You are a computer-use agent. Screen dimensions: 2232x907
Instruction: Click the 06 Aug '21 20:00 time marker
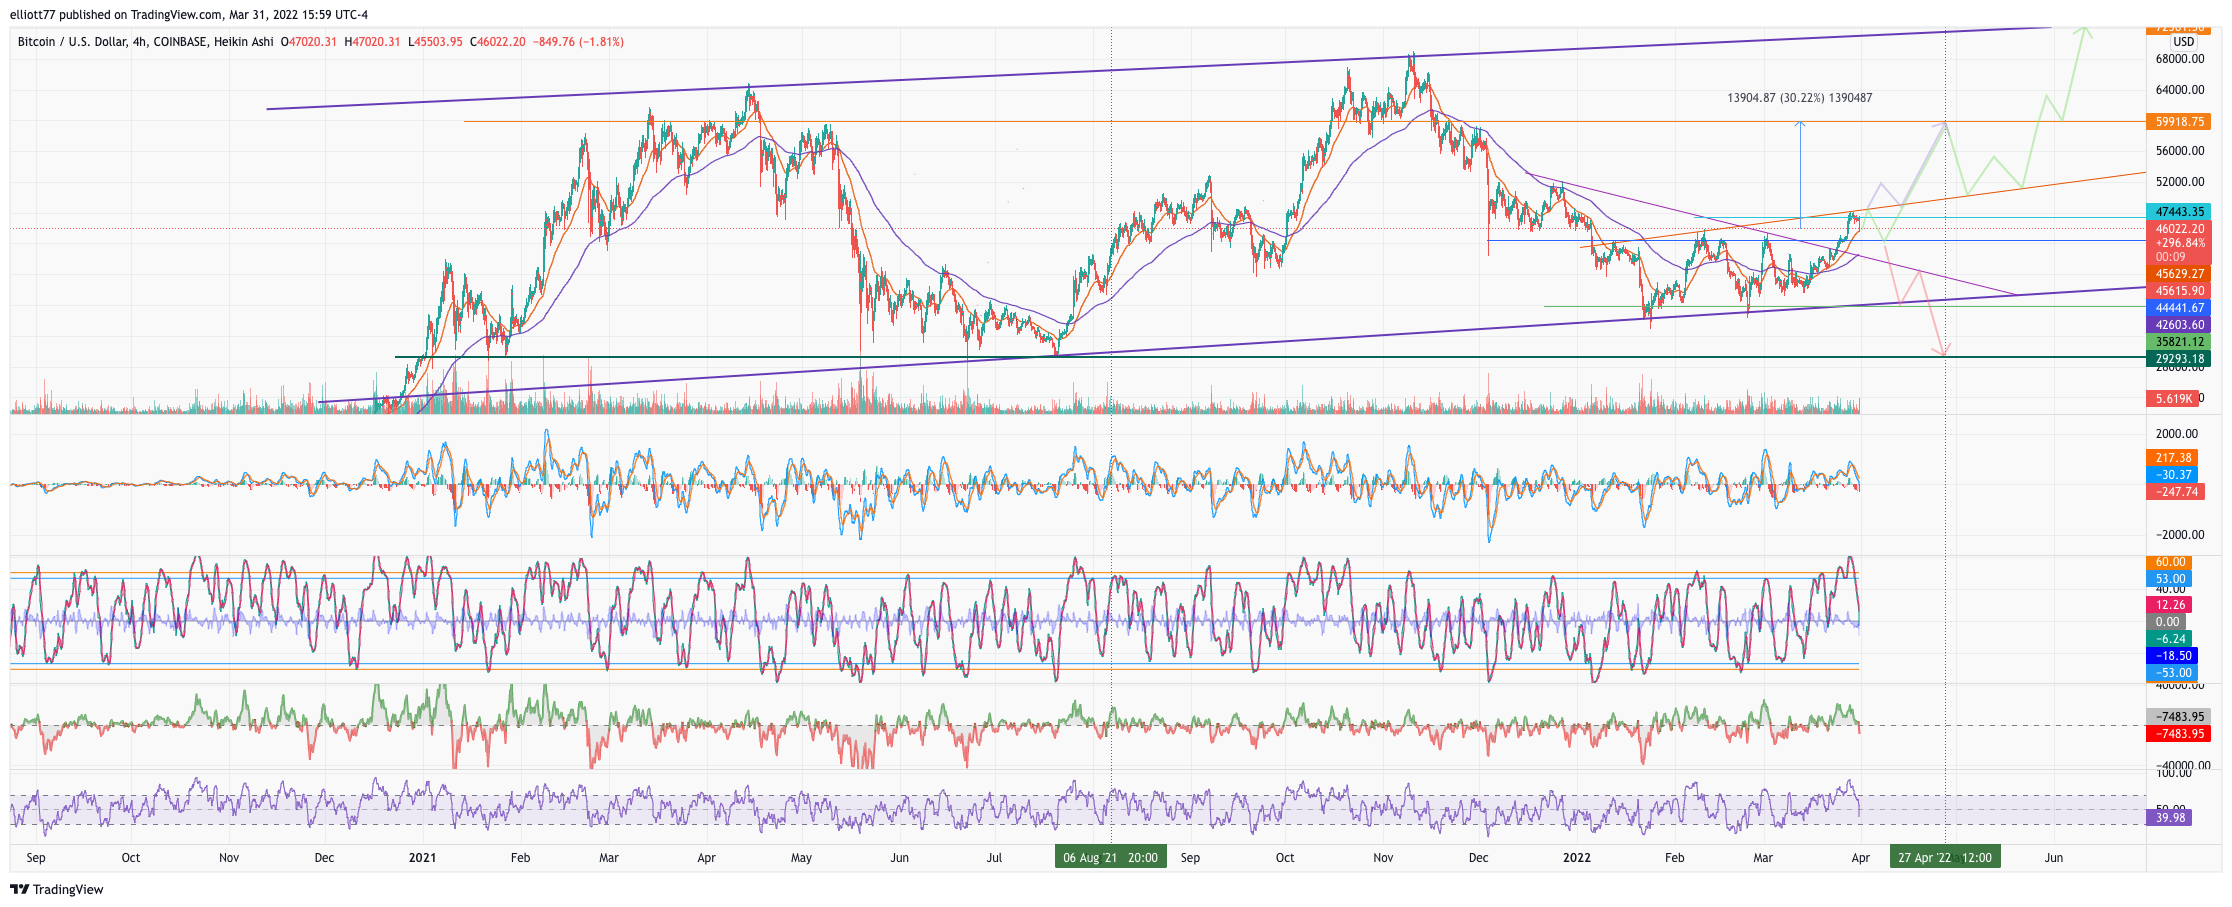pyautogui.click(x=1111, y=857)
